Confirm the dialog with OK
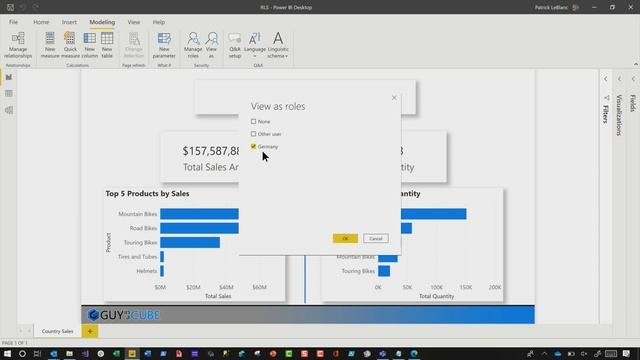This screenshot has height=360, width=640. [345, 238]
